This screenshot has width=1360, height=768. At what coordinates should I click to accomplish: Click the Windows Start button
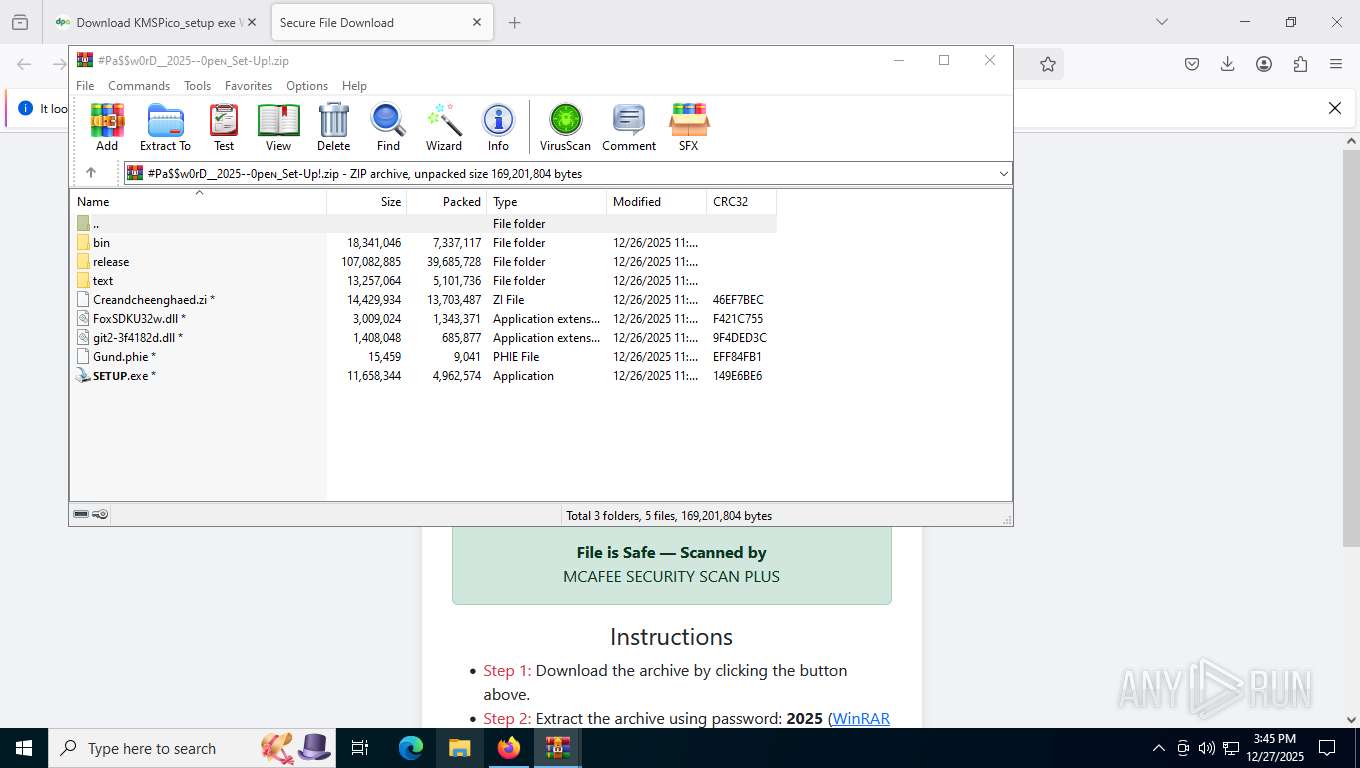(x=24, y=748)
